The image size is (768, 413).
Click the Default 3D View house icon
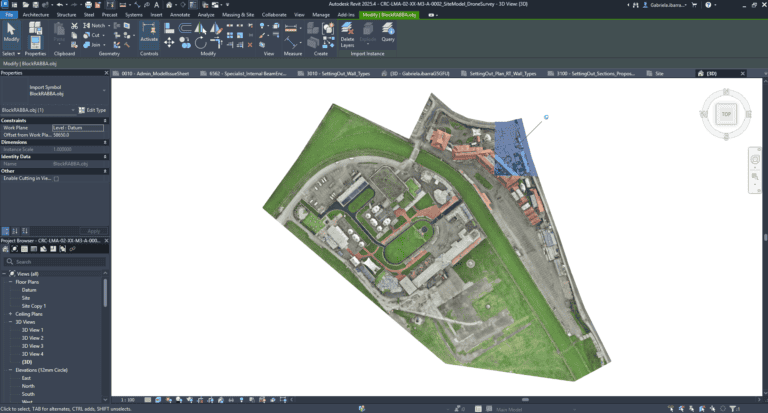click(x=169, y=4)
